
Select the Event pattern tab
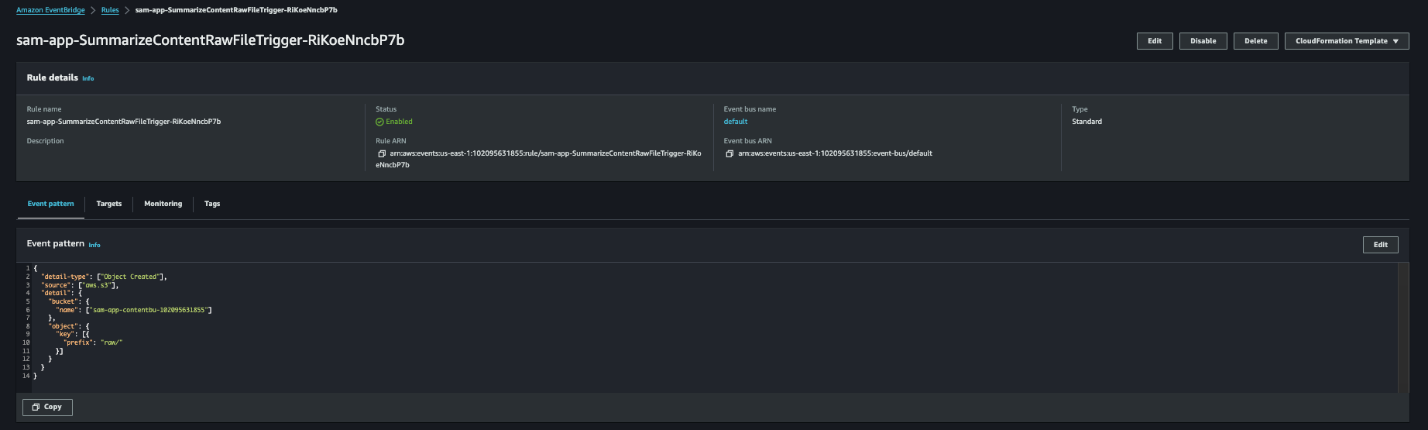[50, 204]
